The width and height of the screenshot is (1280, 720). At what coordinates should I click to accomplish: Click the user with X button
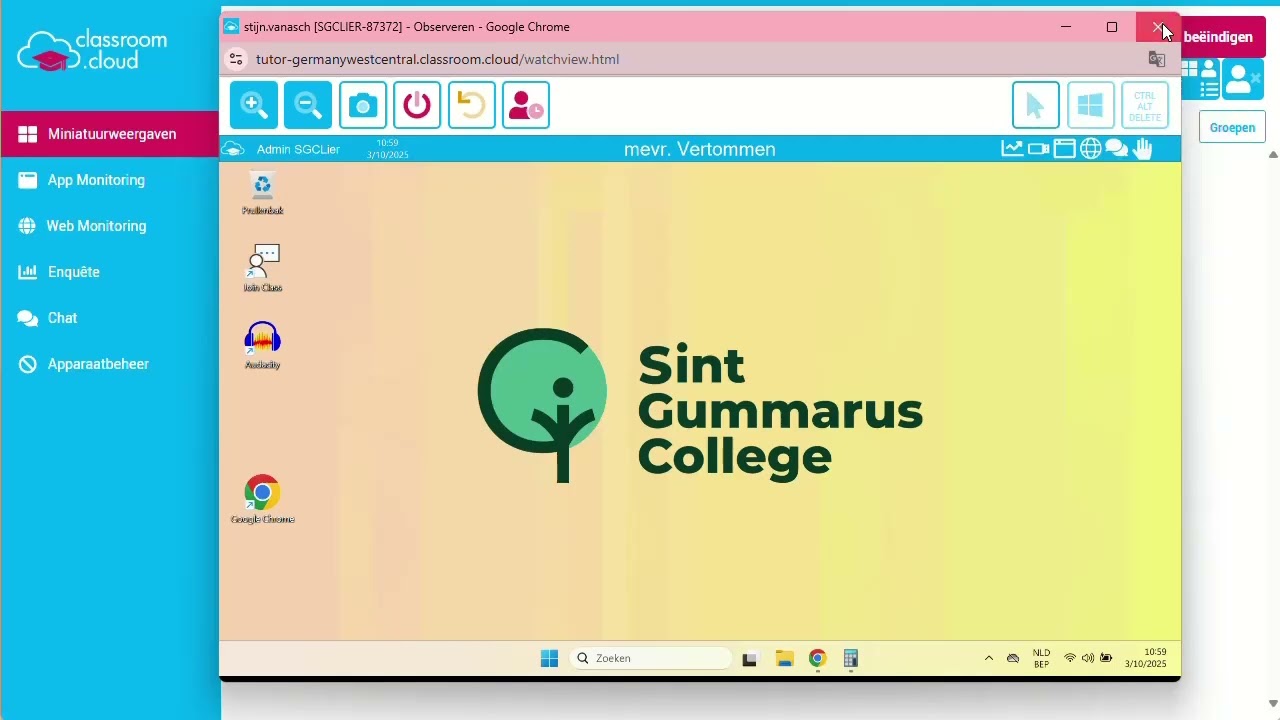coord(1243,80)
